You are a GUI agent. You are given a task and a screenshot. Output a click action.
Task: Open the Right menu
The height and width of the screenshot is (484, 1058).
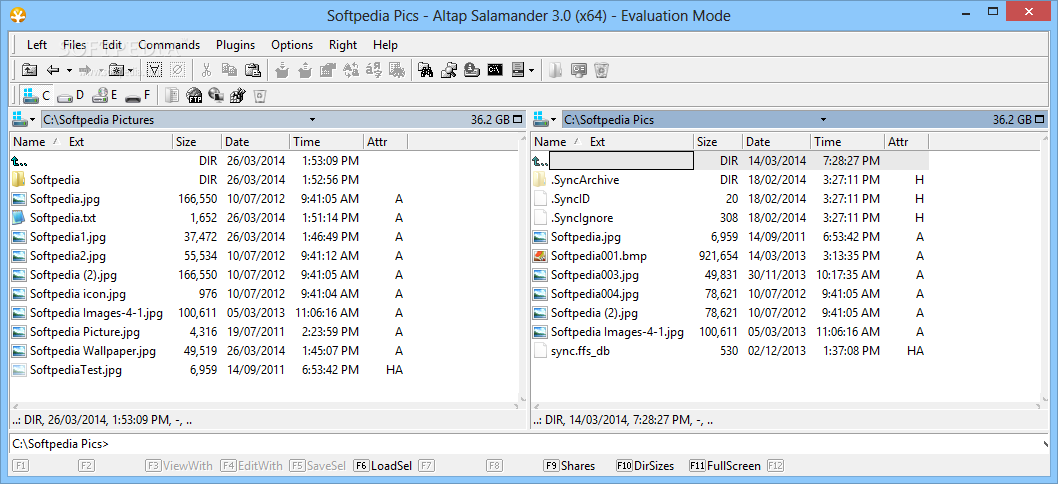coord(343,45)
